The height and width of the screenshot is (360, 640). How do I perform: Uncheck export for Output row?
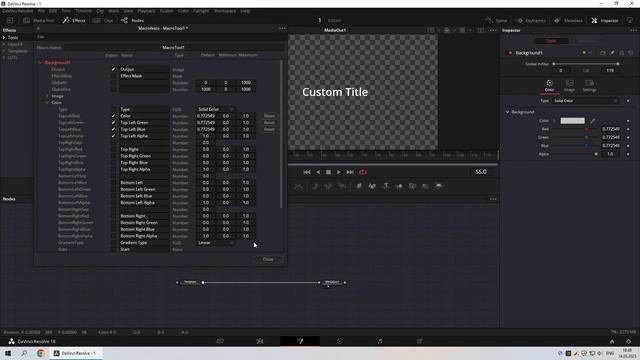[x=113, y=69]
